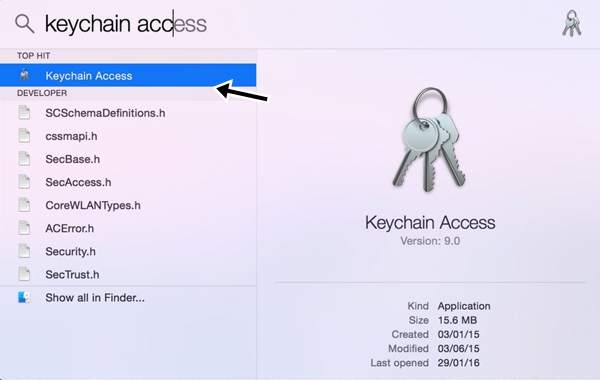This screenshot has width=600, height=380.
Task: Click the large Keychain Access keys icon
Action: point(430,140)
